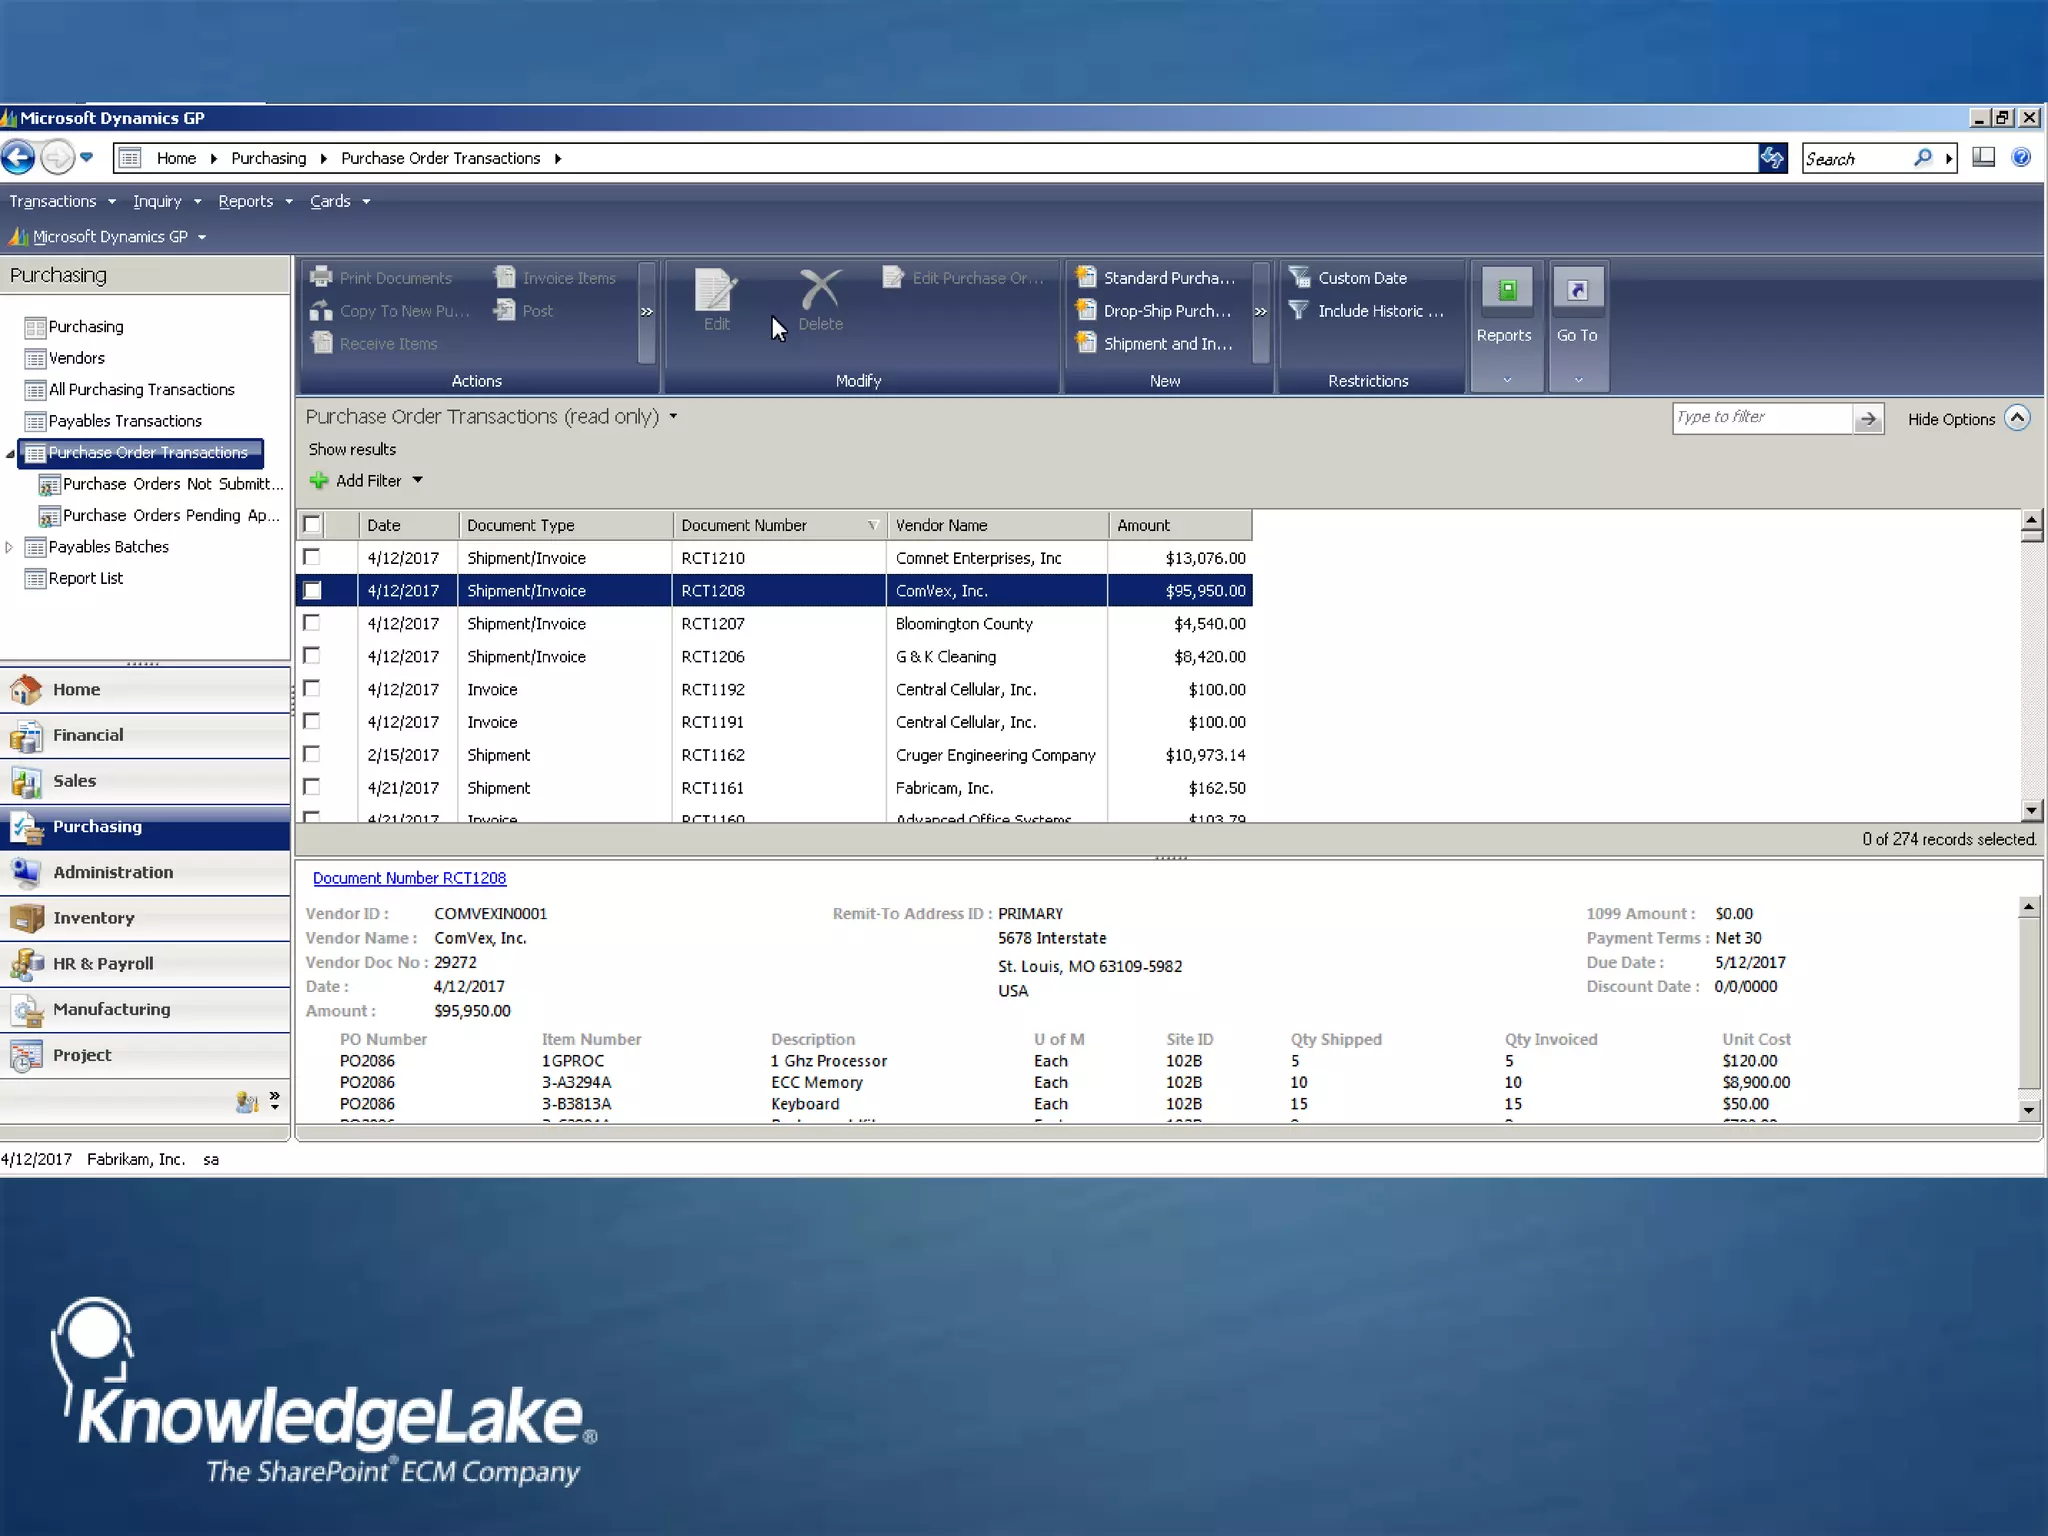Image resolution: width=2048 pixels, height=1536 pixels.
Task: Click the Custom Date restriction icon
Action: (x=1299, y=277)
